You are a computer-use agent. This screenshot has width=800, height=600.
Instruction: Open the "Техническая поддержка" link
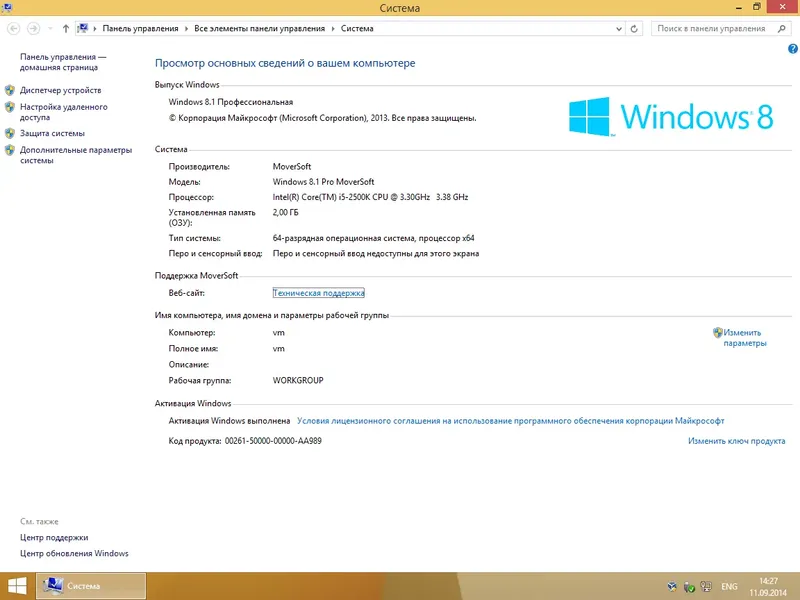(317, 292)
